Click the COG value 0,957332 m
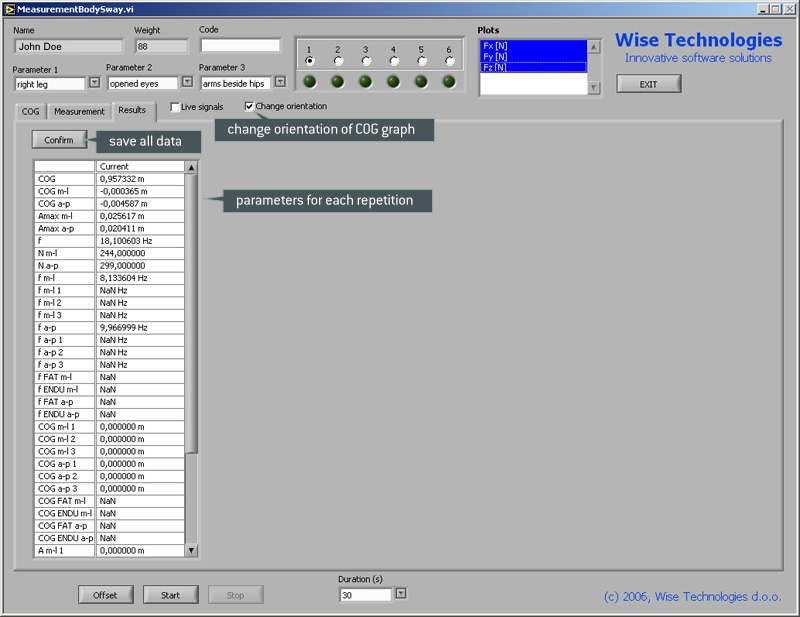This screenshot has height=617, width=800. point(140,179)
